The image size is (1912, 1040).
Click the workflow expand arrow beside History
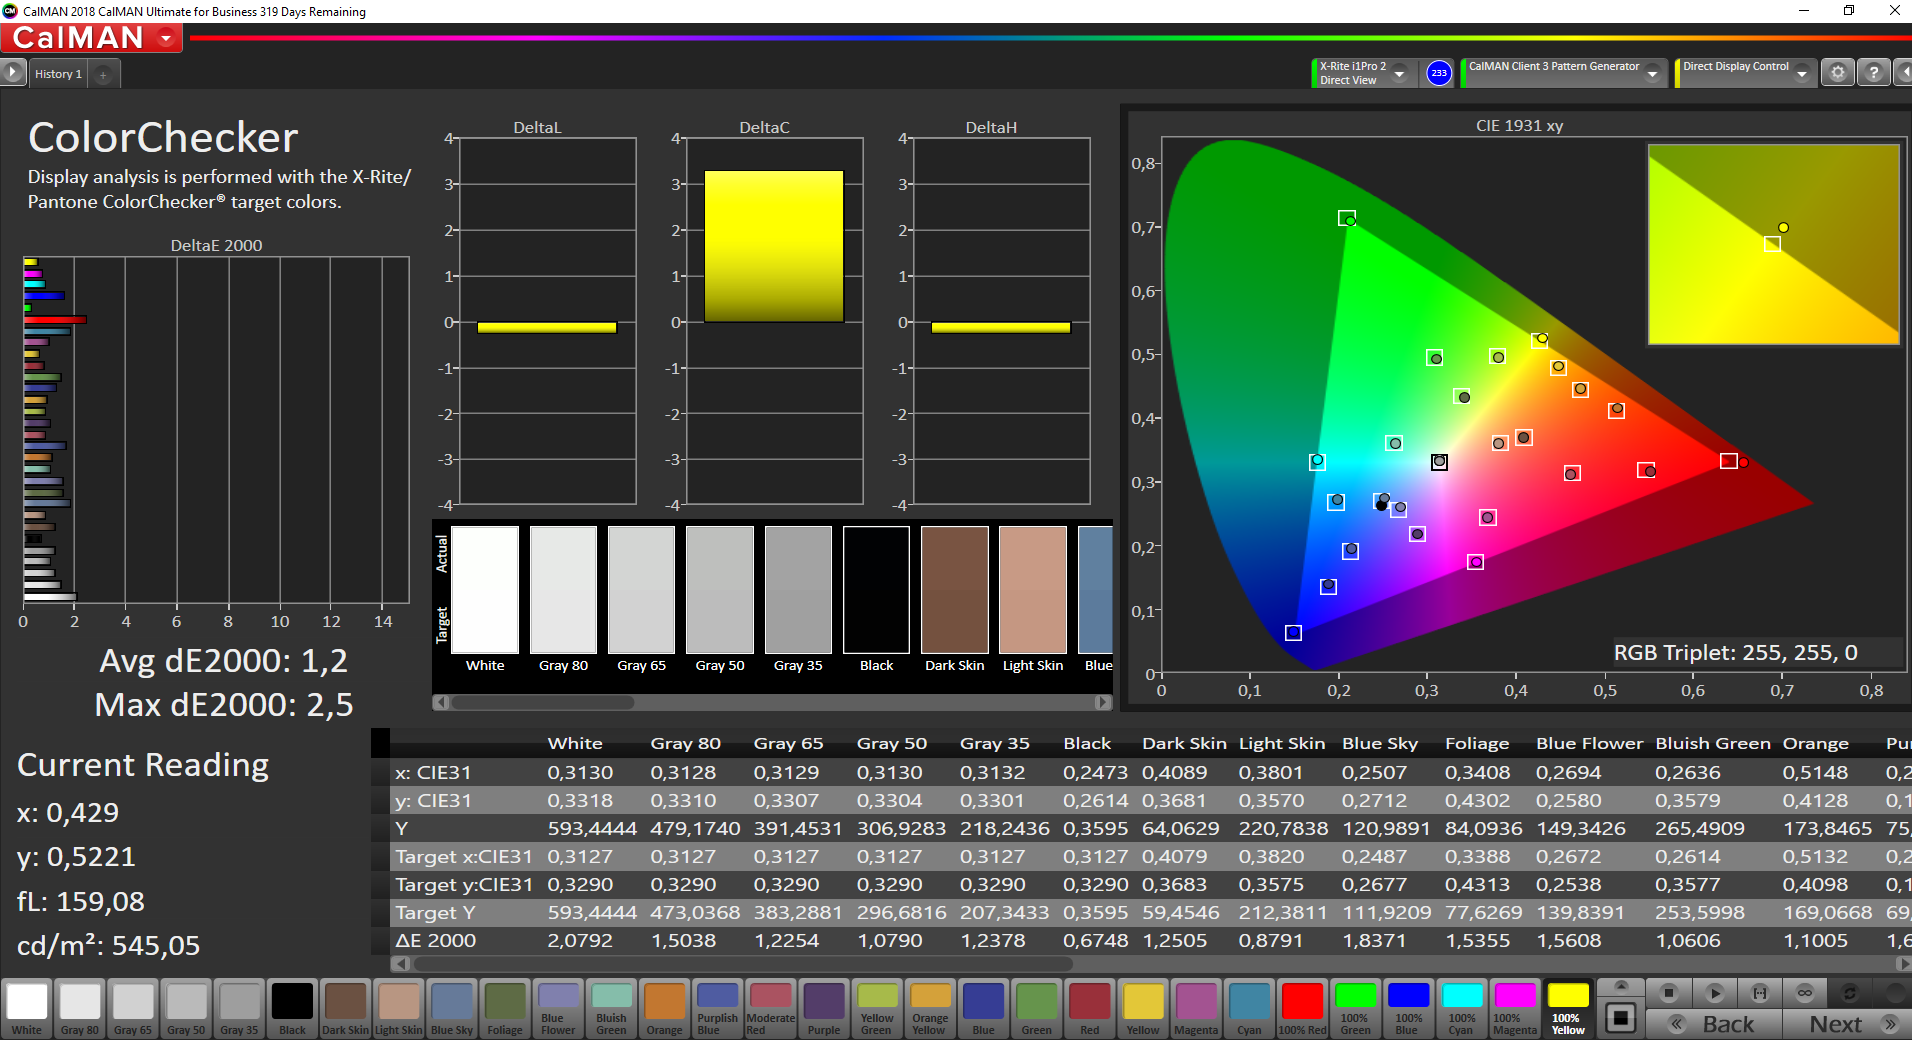click(x=12, y=73)
